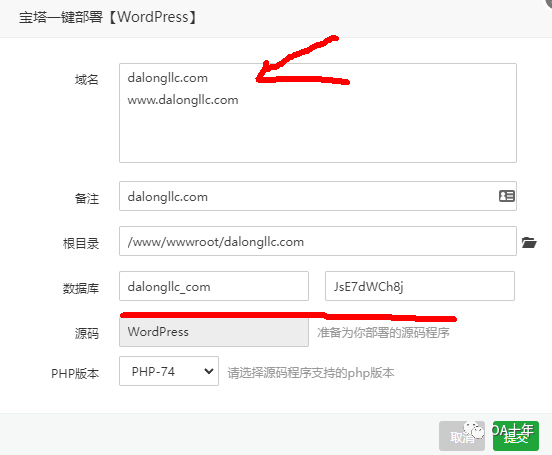Click the disabled WordPress source code field

pos(214,331)
